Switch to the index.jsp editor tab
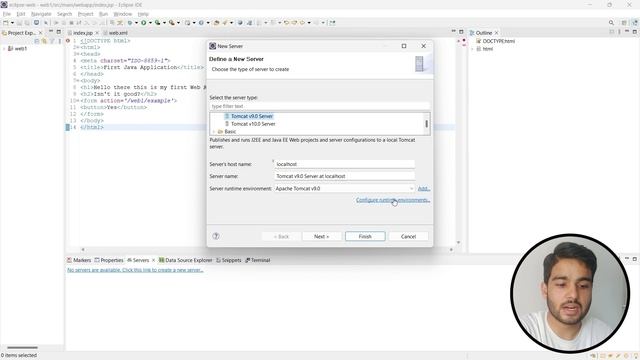This screenshot has width=640, height=360. (82, 33)
